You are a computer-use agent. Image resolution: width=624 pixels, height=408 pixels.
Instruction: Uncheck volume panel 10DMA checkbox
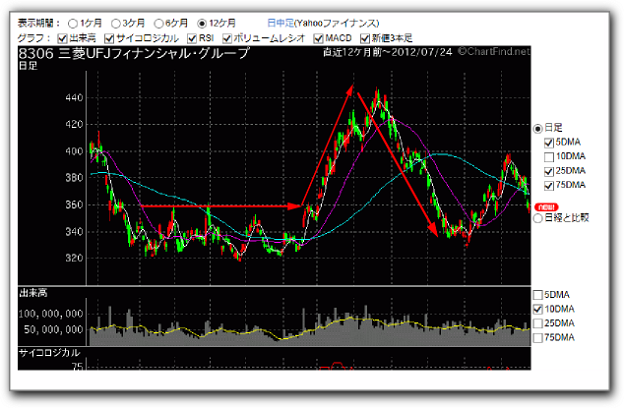tap(538, 309)
